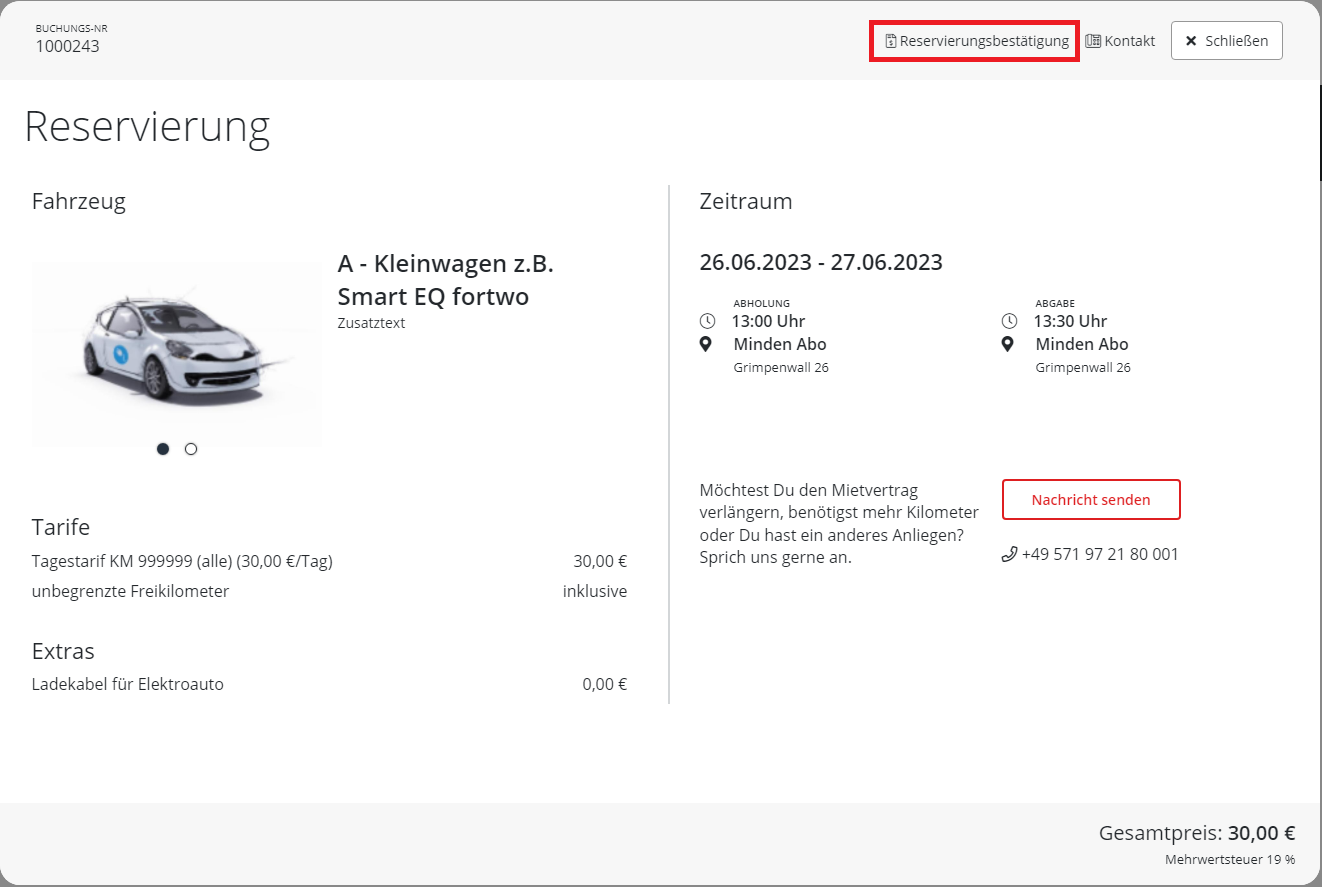Click the Grimpenwall 26 address under Abholung
This screenshot has height=887, width=1322.
781,368
